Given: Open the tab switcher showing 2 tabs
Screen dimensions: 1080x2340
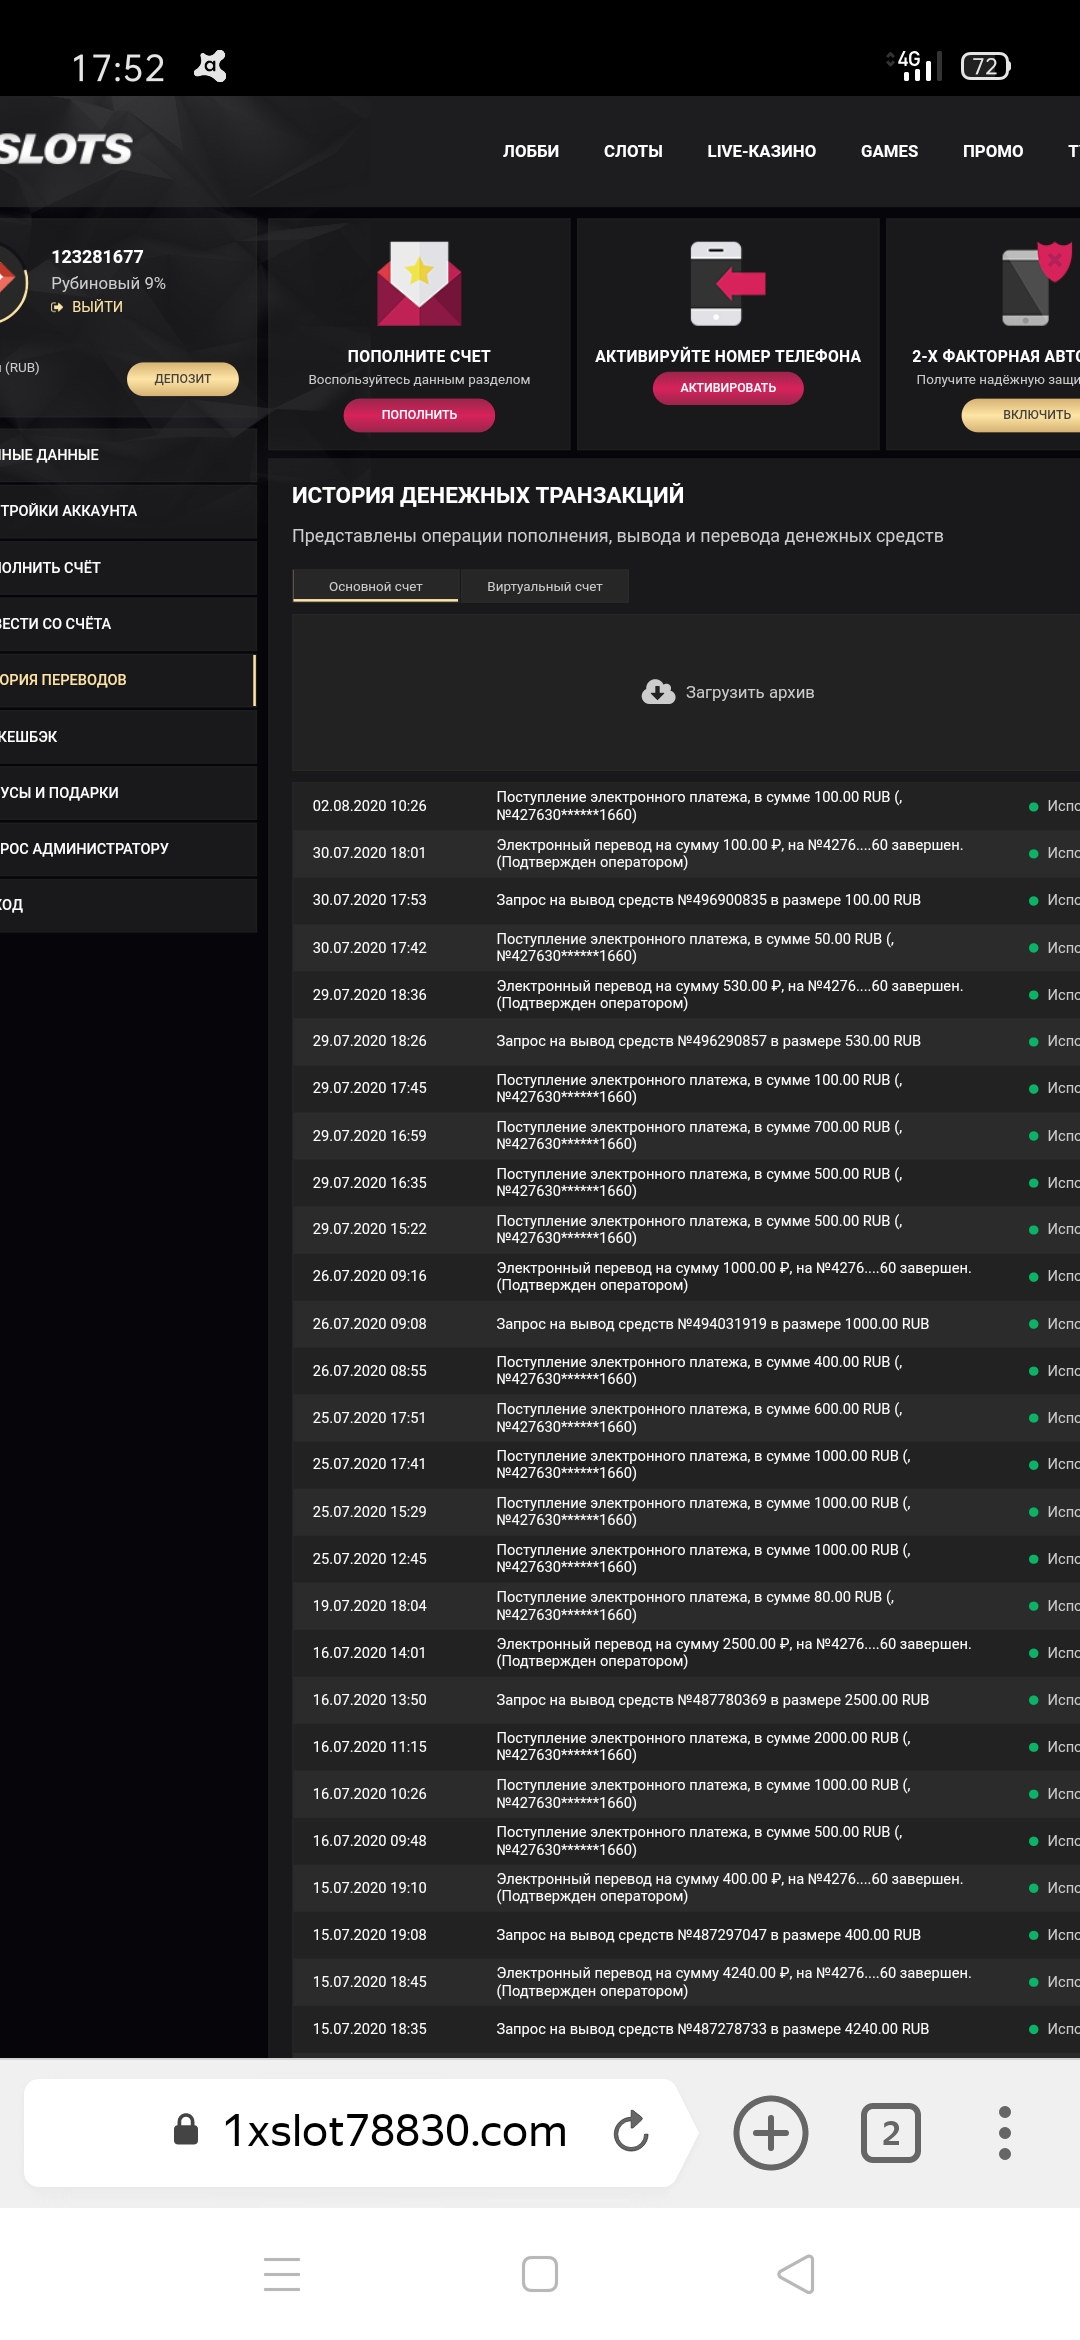Looking at the screenshot, I should click(x=890, y=2132).
